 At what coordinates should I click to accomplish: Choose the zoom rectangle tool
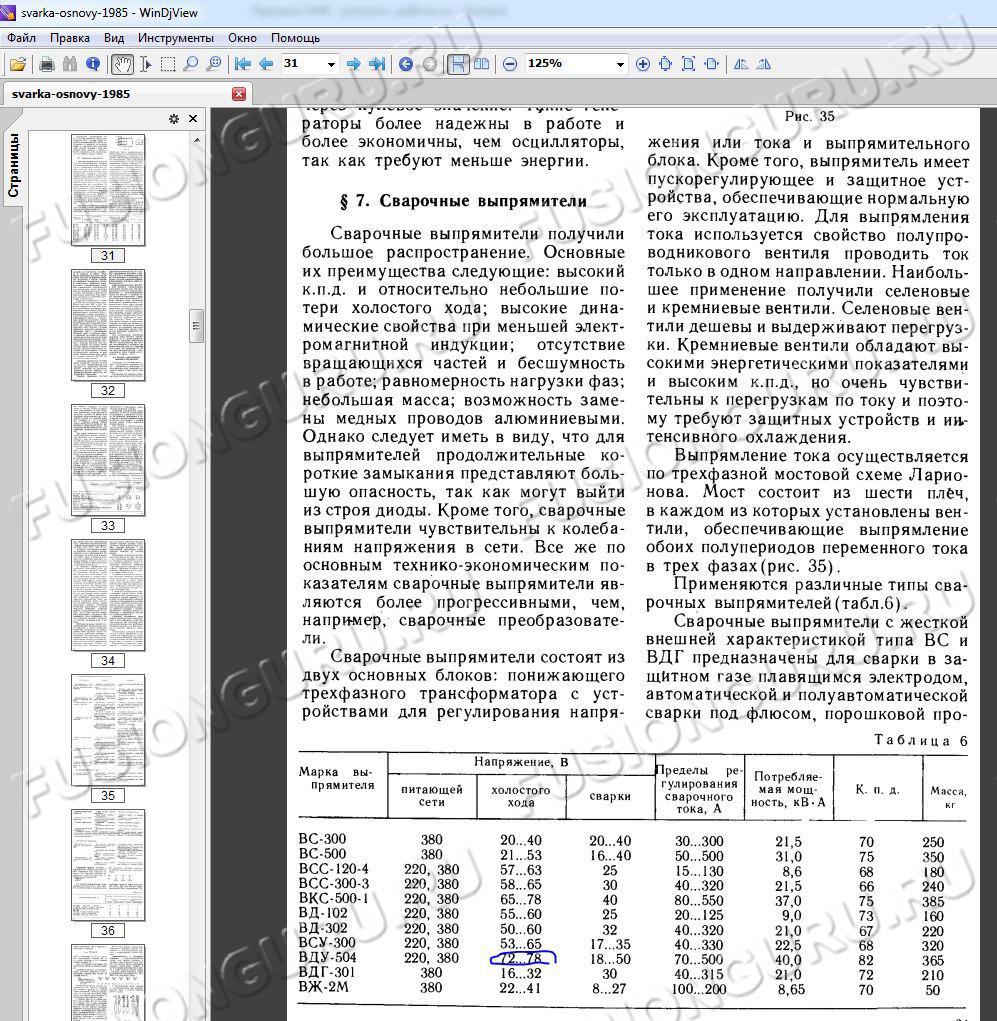point(214,64)
